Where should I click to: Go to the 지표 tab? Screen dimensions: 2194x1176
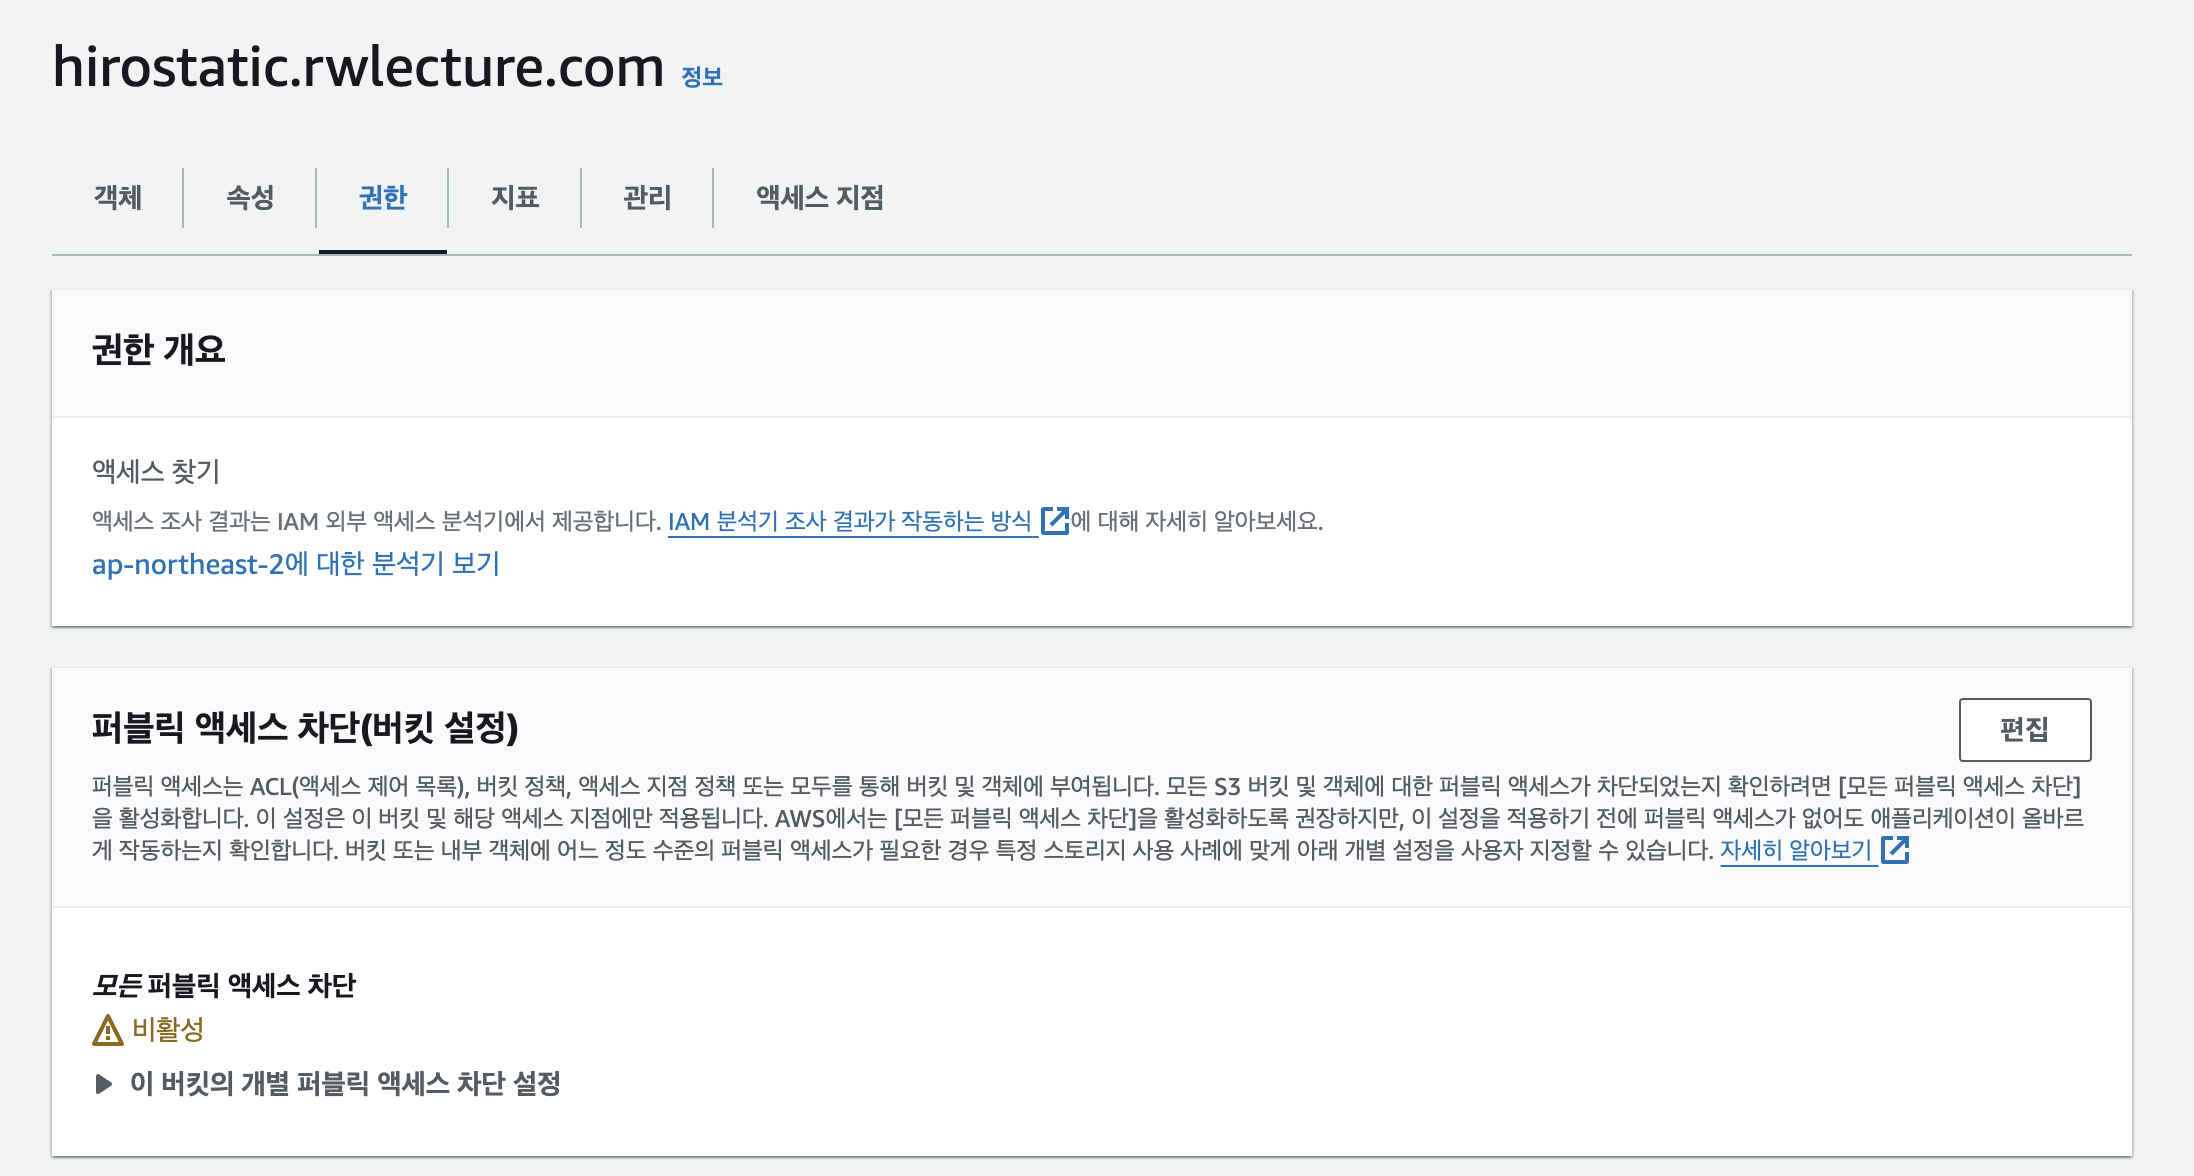515,198
